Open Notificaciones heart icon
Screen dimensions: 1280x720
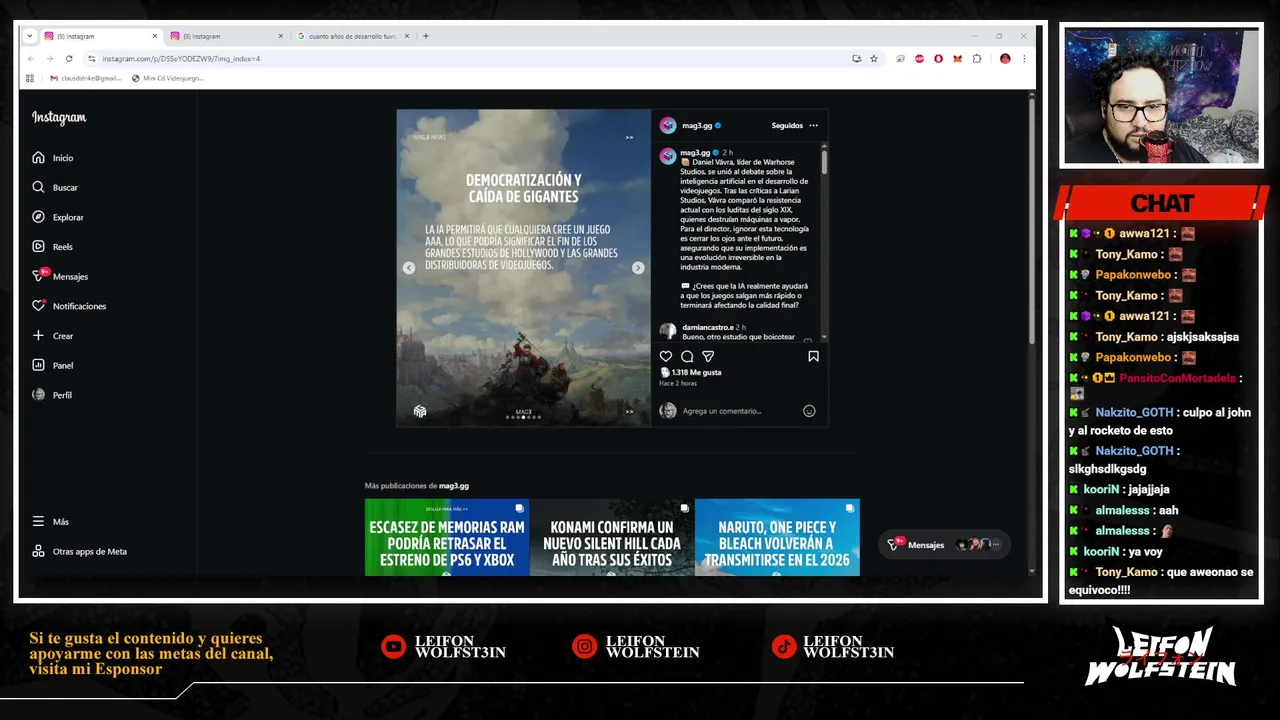click(38, 306)
